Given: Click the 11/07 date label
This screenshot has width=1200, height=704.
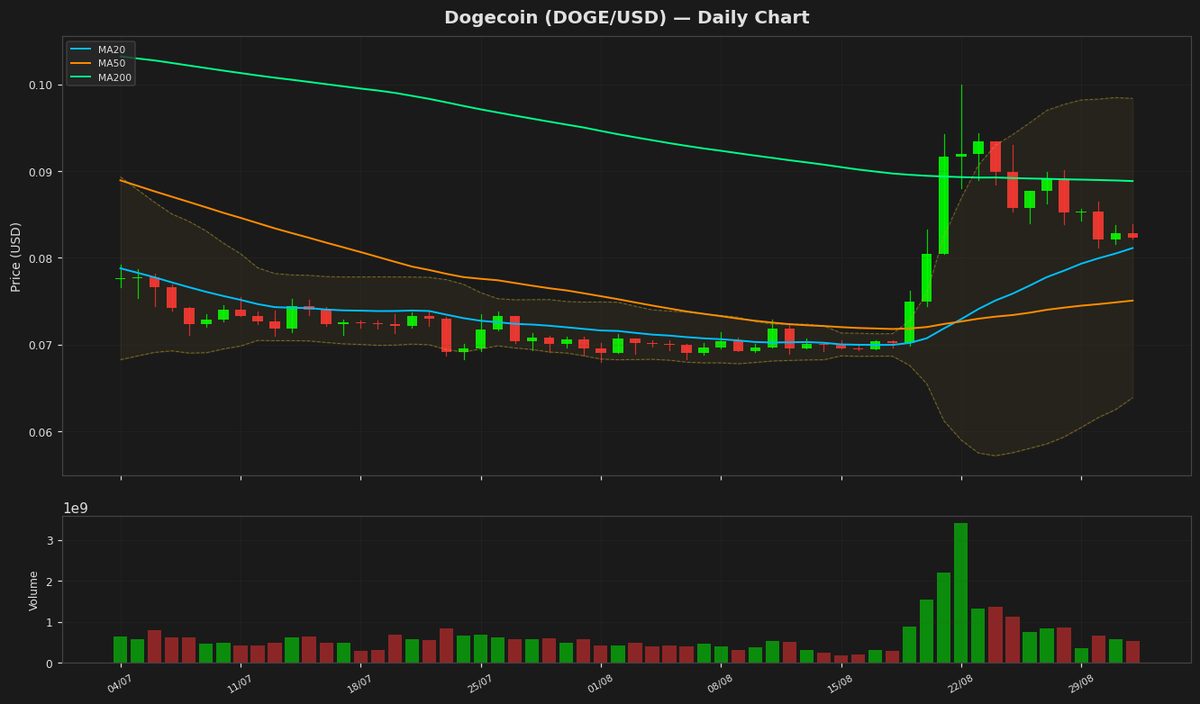Looking at the screenshot, I should (239, 685).
